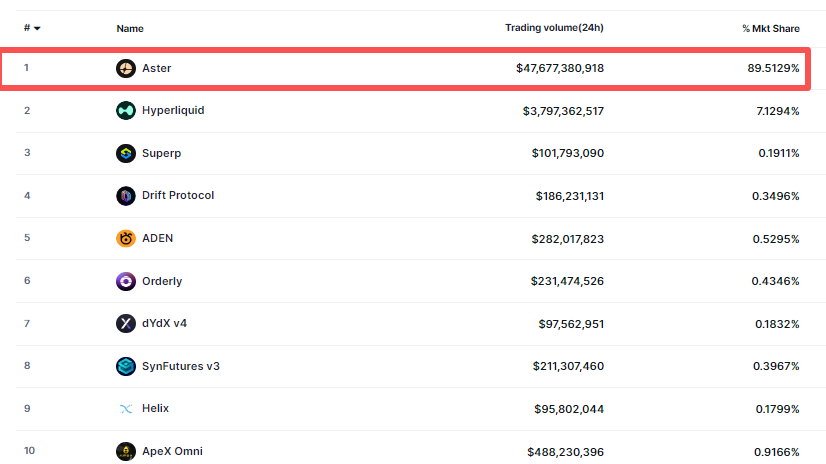Open the SynFutures v3 name link
Image resolution: width=826 pixels, height=464 pixels.
[181, 366]
